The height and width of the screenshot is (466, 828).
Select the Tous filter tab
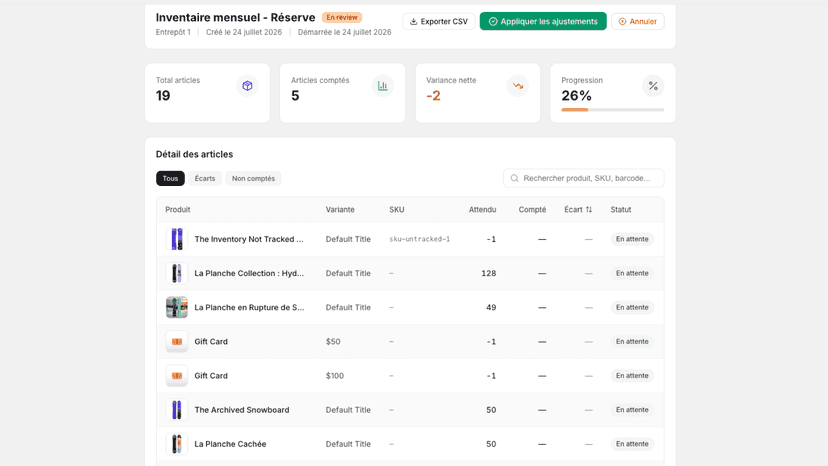170,179
